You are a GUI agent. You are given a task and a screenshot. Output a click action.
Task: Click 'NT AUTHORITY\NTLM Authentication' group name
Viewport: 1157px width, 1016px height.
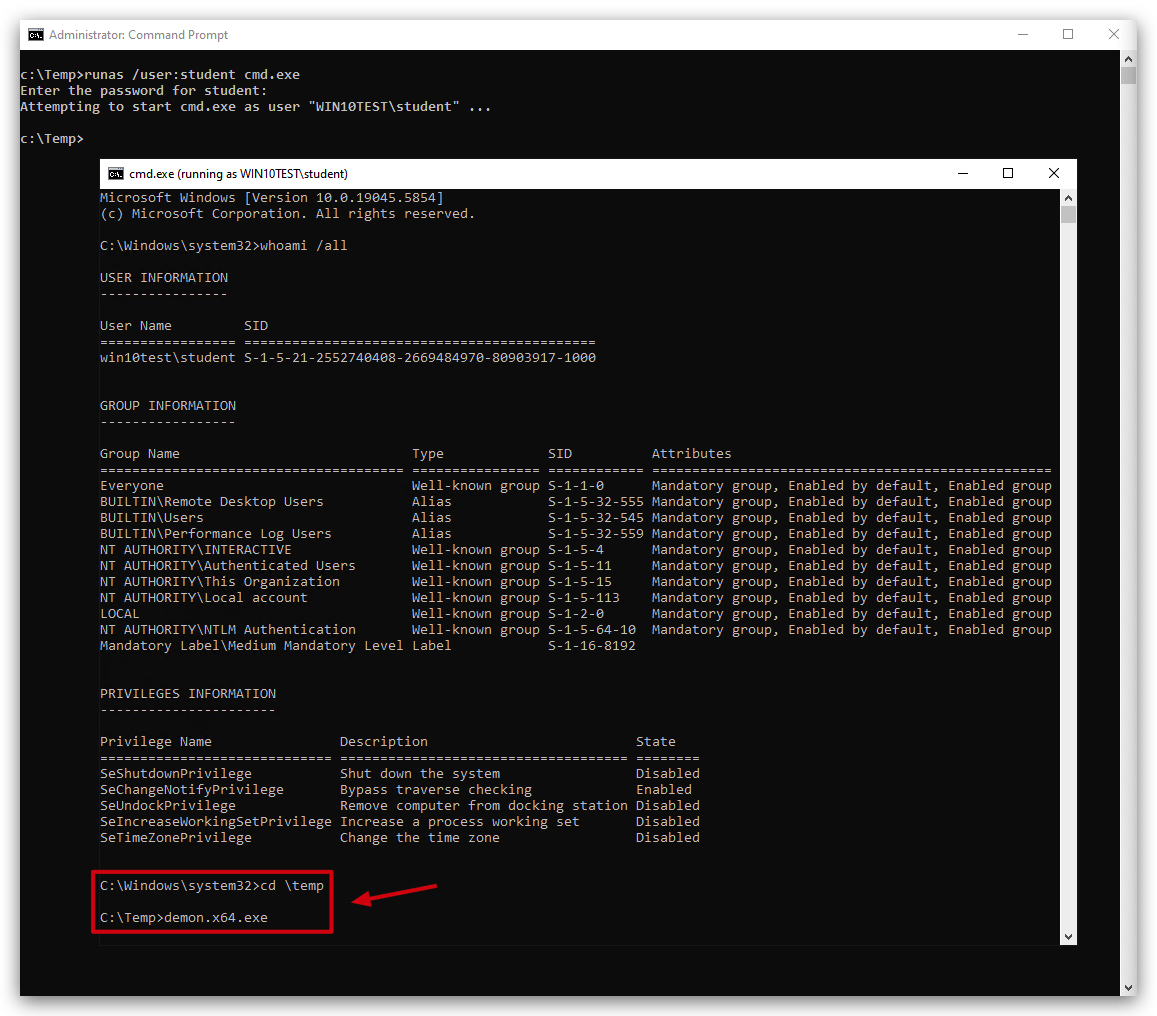[x=228, y=629]
